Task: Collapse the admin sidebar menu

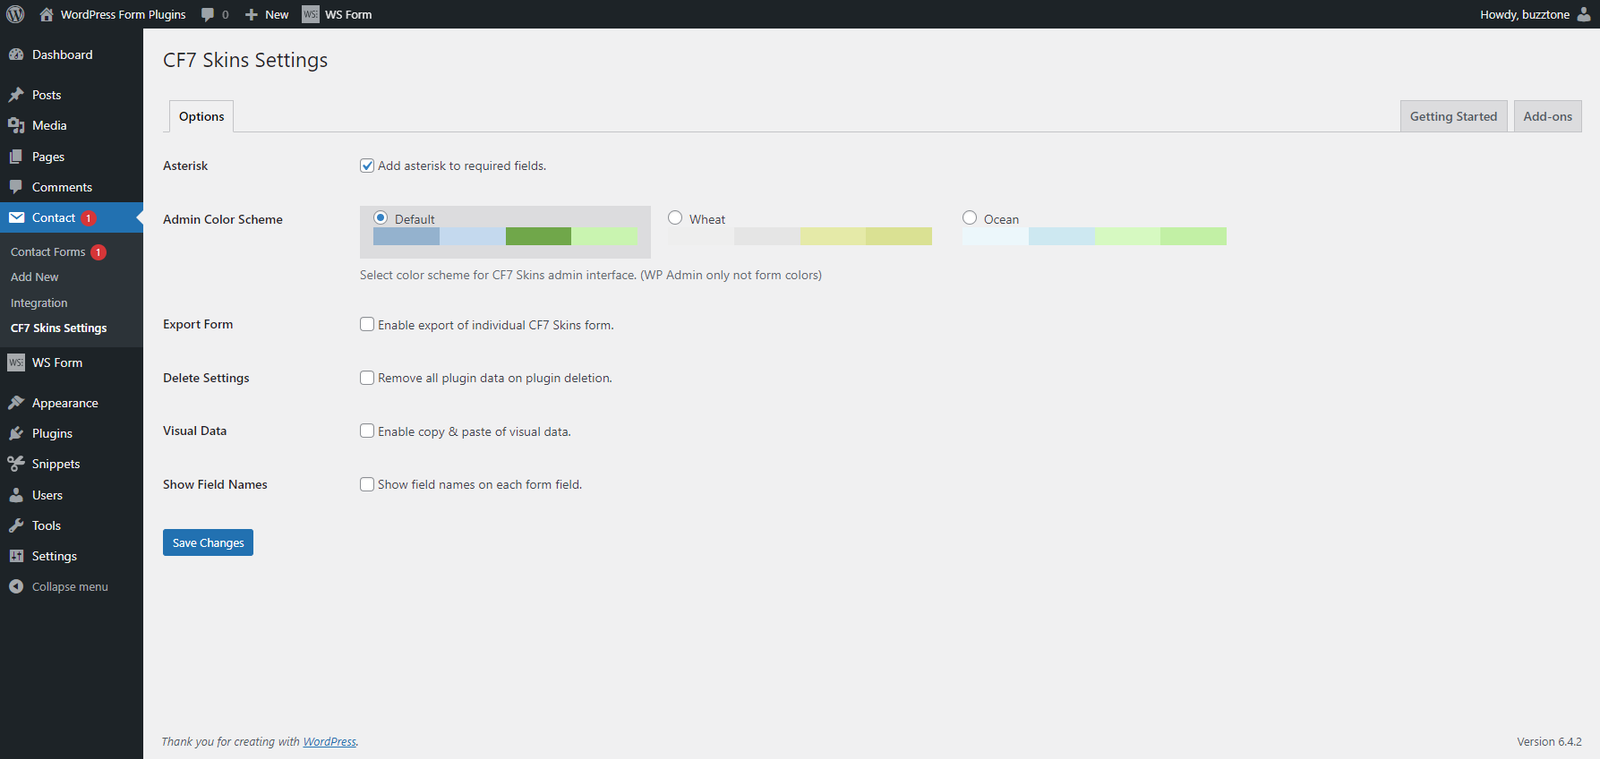Action: pos(59,587)
